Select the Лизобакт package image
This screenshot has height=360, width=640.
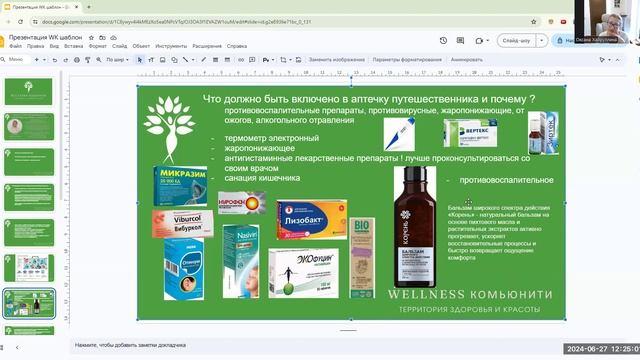coord(311,219)
